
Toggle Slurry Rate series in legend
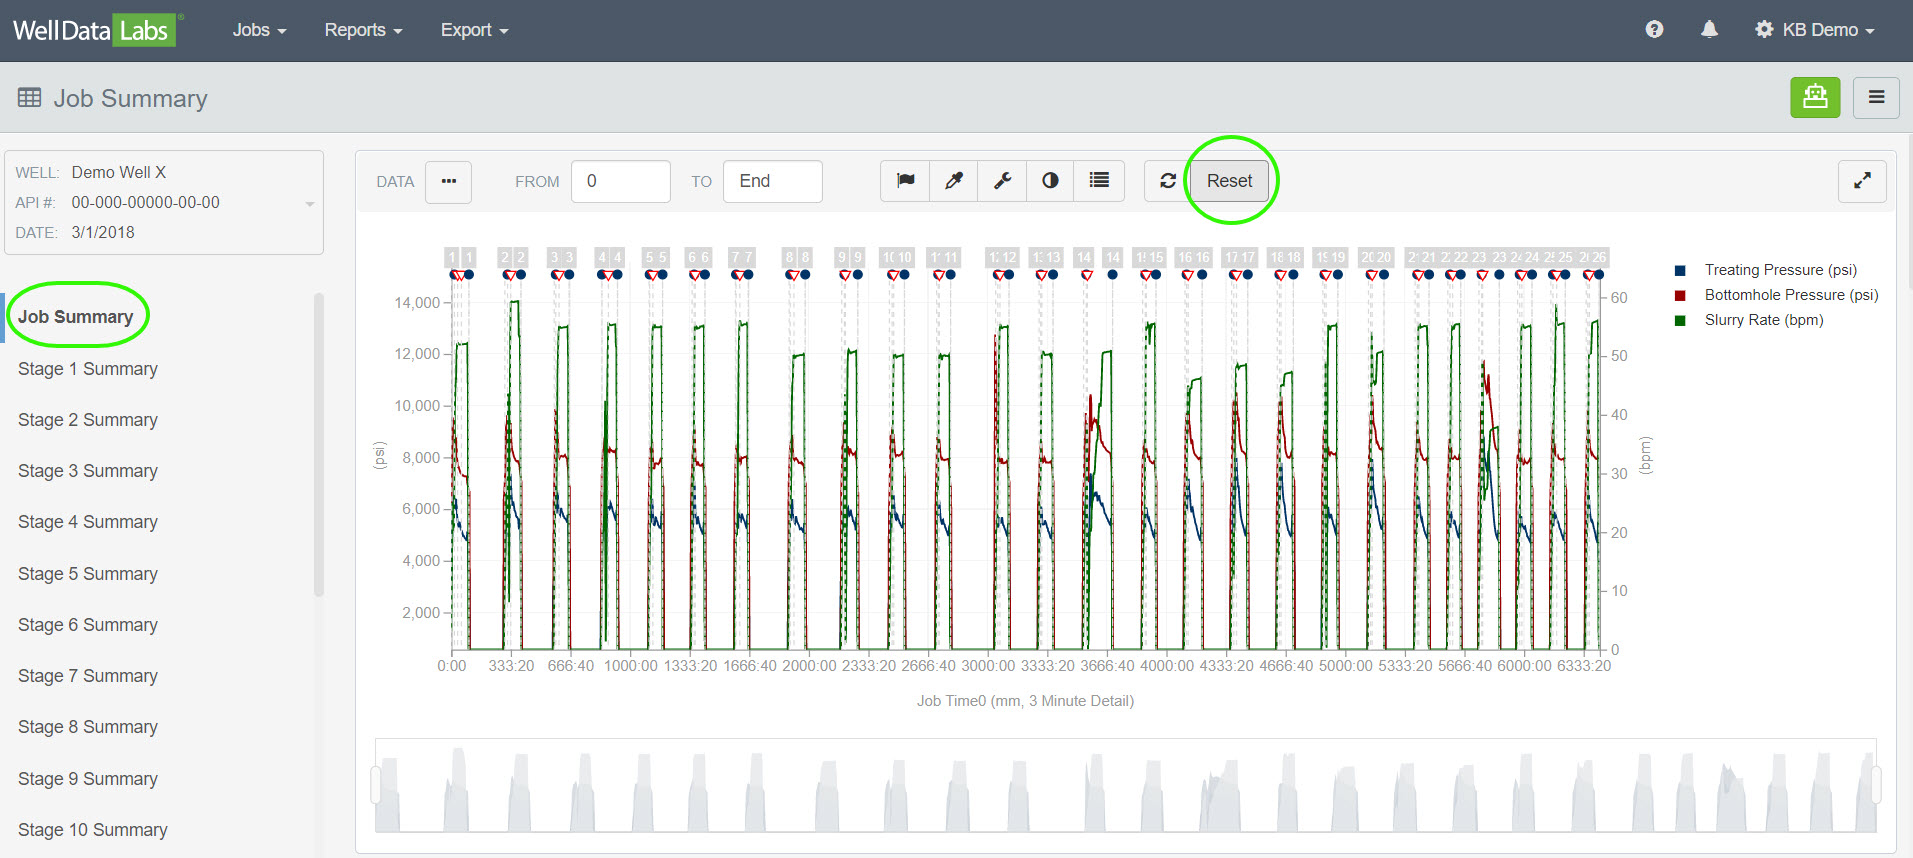[1763, 320]
